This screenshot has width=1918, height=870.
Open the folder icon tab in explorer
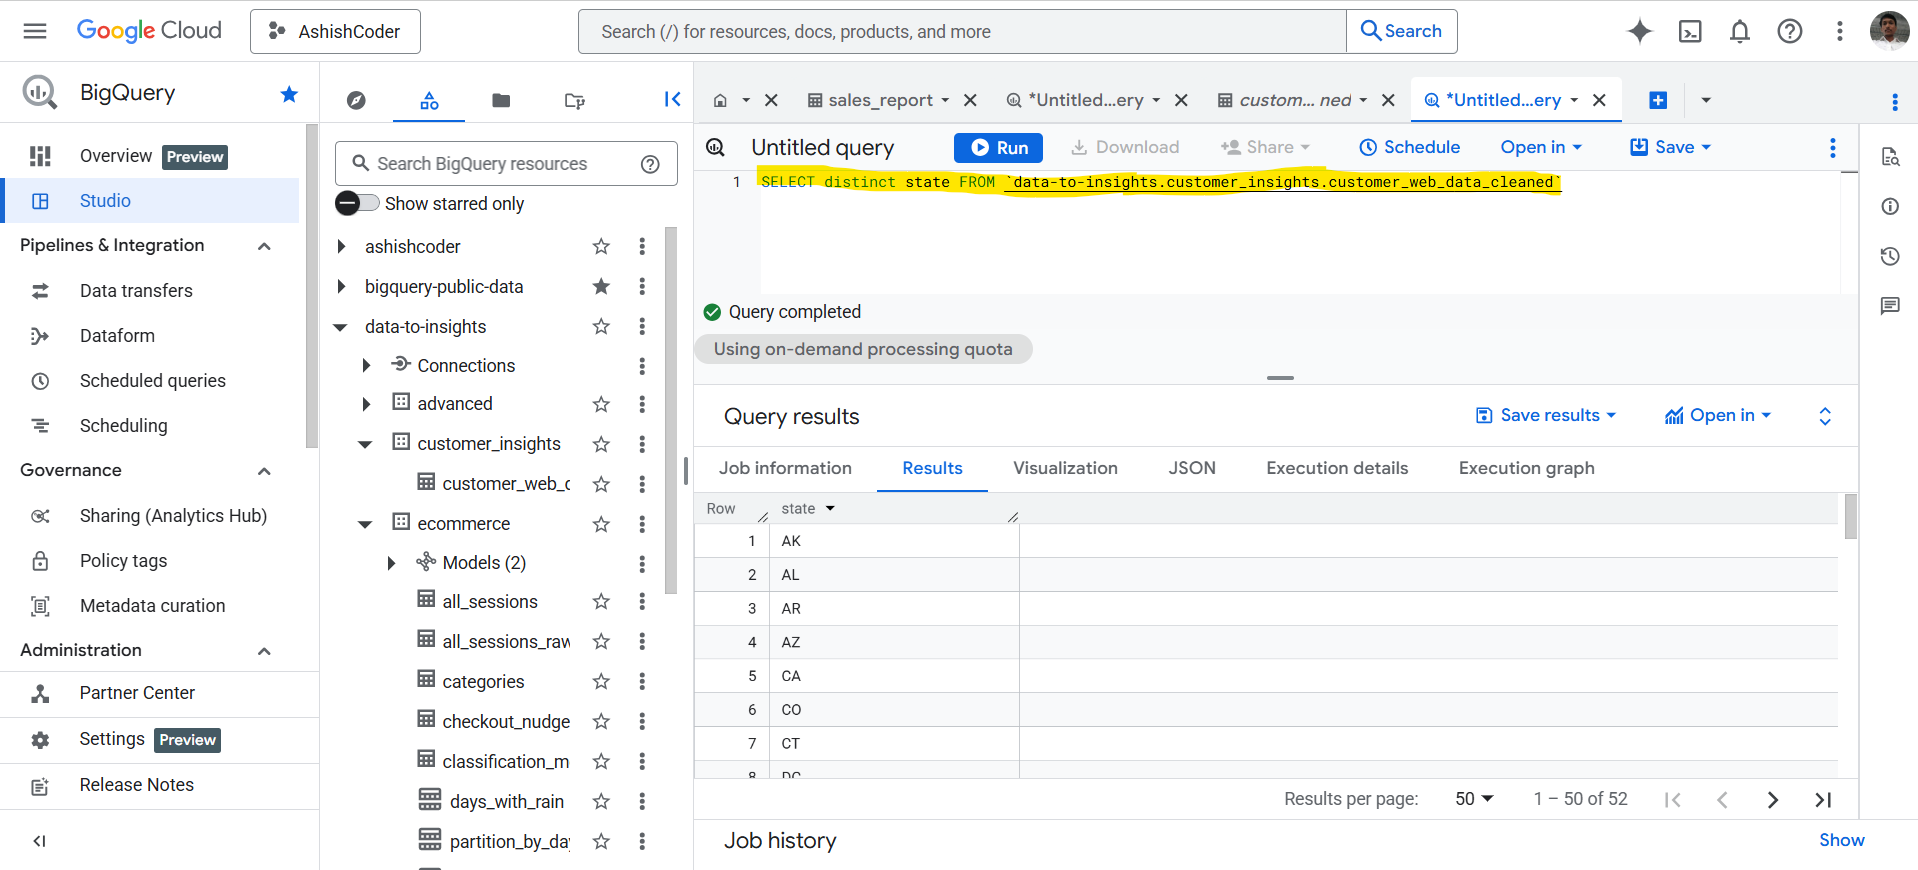(x=501, y=100)
